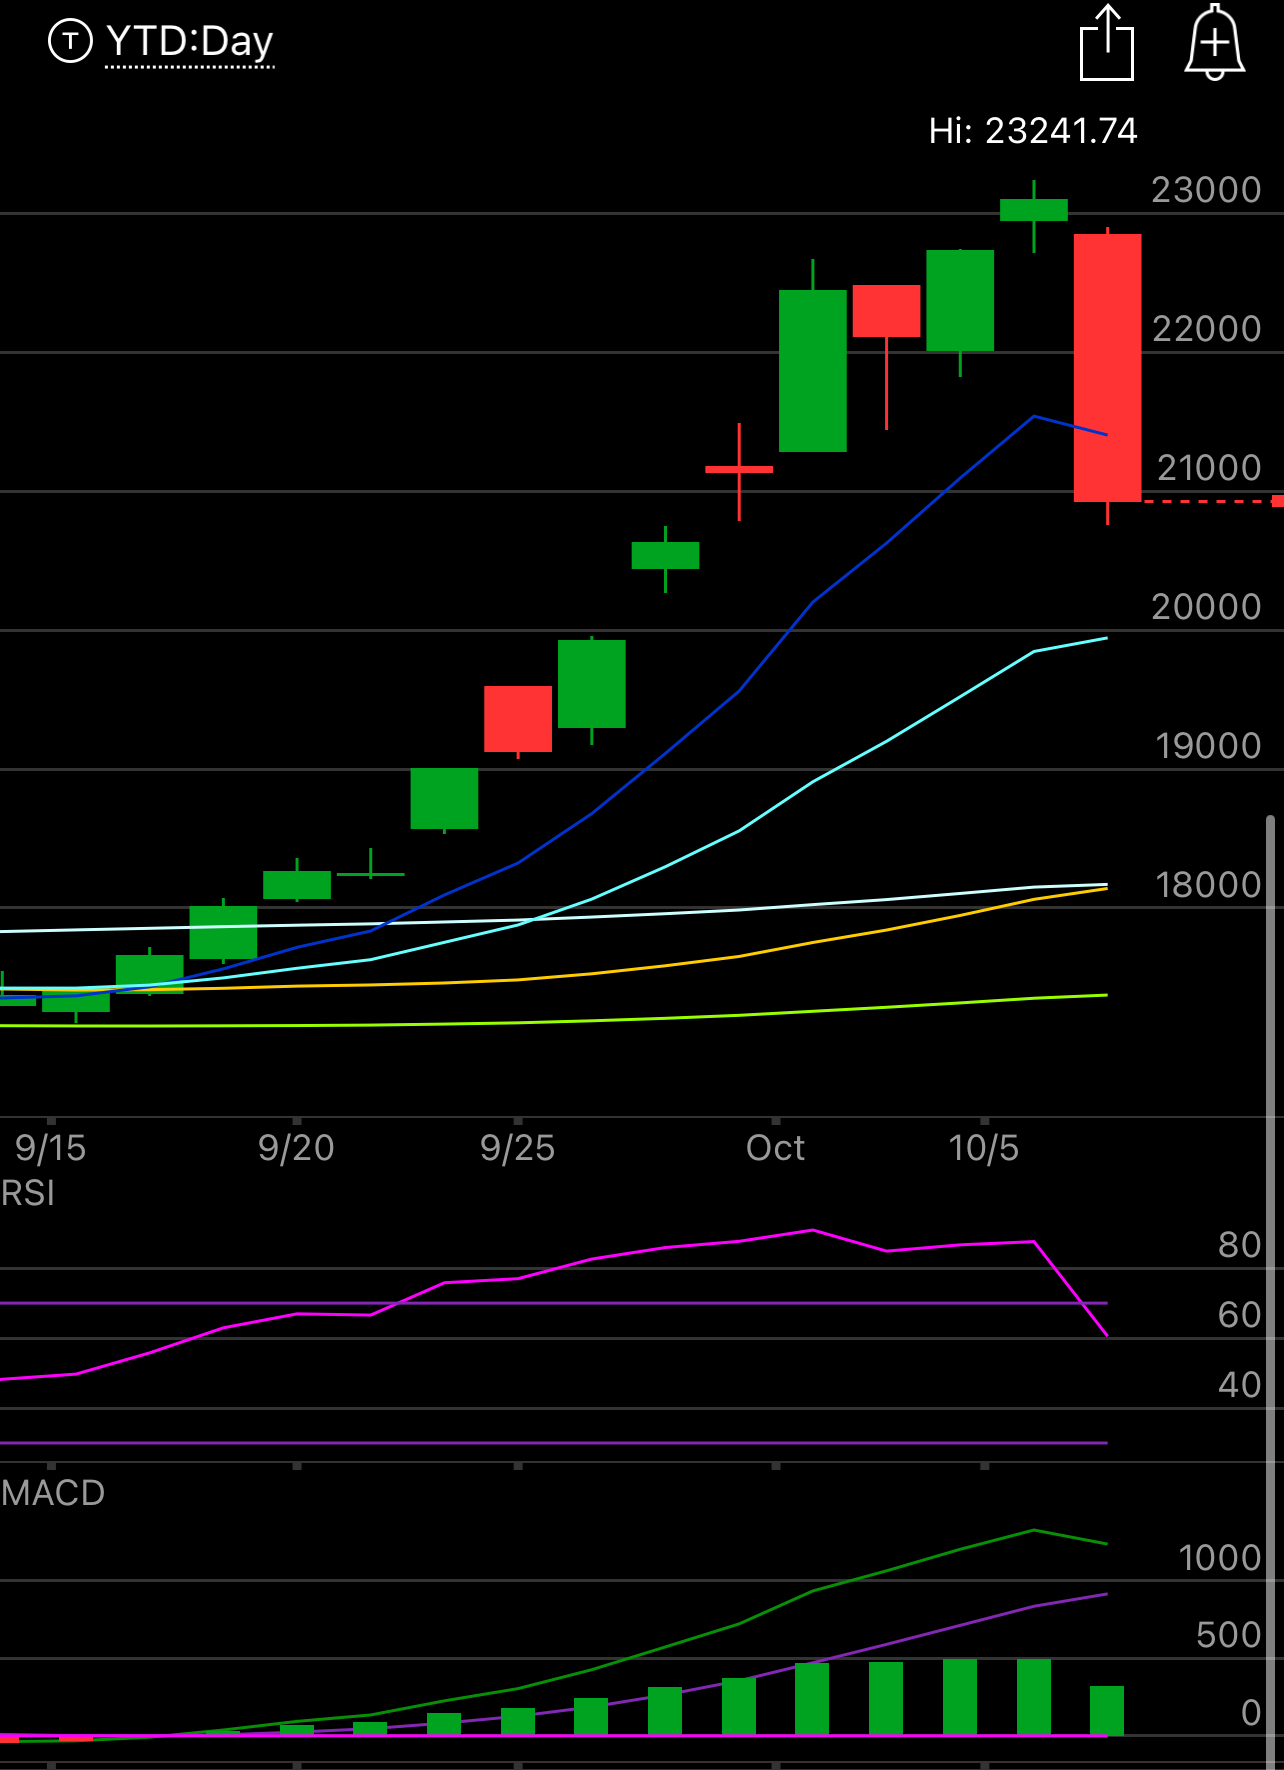Select the Oct date label
This screenshot has width=1284, height=1770.
point(775,1148)
